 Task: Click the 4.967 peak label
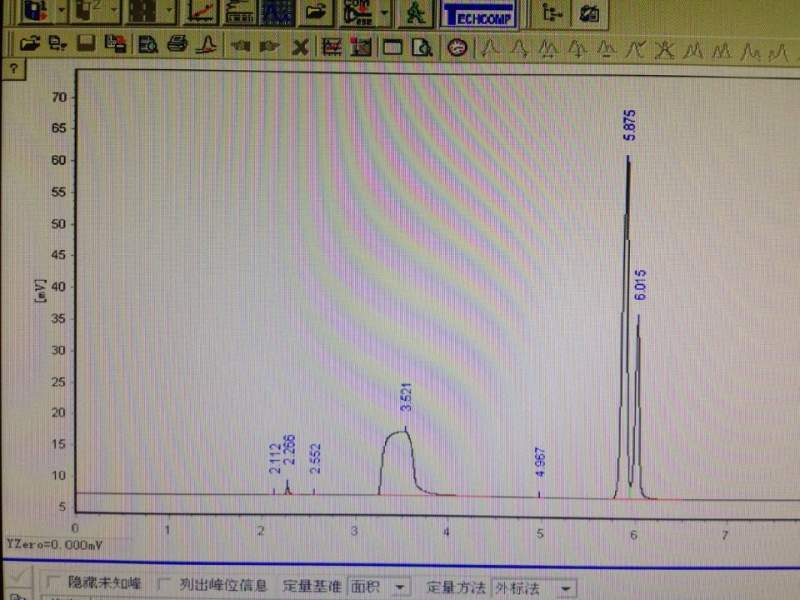point(540,462)
